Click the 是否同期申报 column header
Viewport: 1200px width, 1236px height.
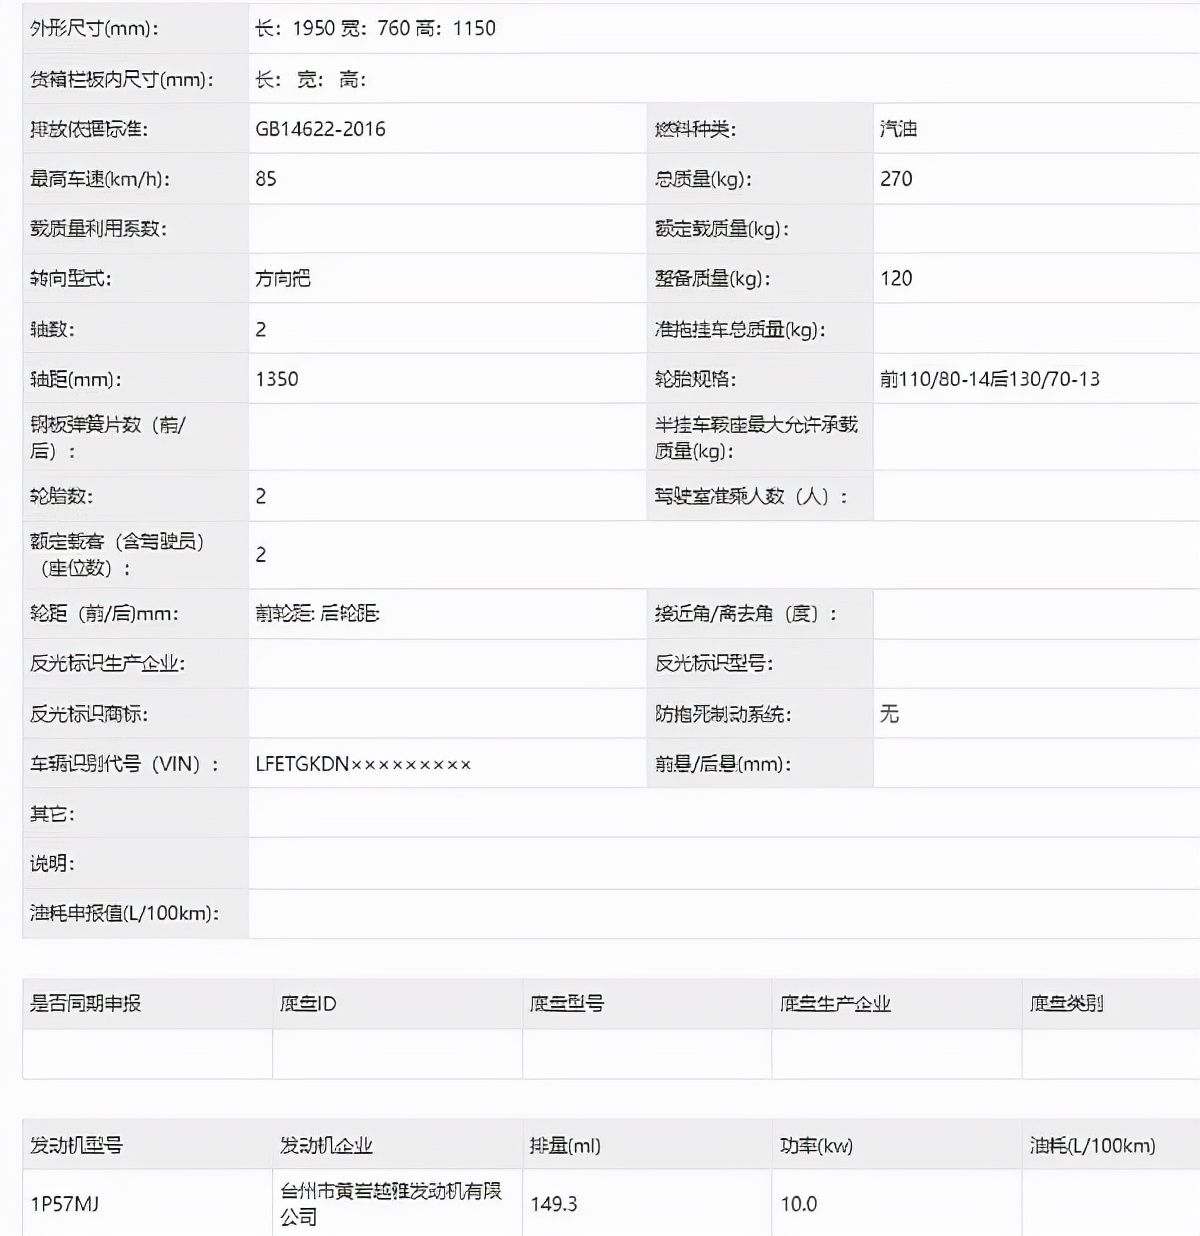(80, 1003)
